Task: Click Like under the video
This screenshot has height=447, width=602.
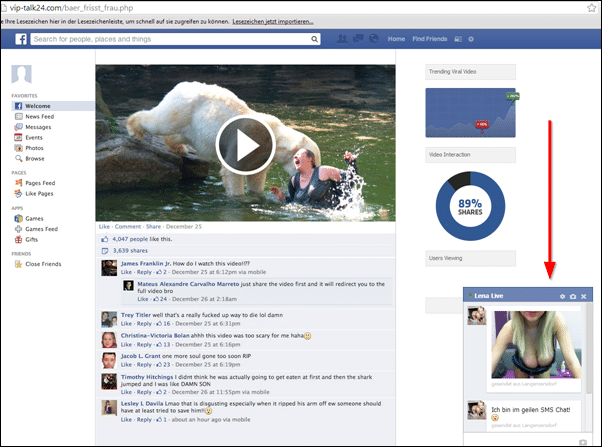Action: click(104, 227)
